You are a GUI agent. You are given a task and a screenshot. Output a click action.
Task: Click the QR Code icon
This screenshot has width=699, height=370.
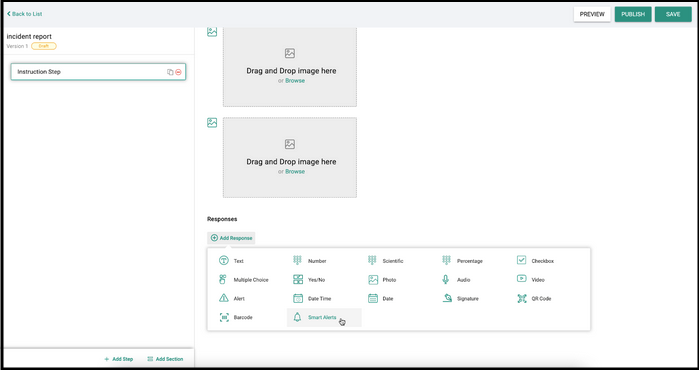point(522,299)
